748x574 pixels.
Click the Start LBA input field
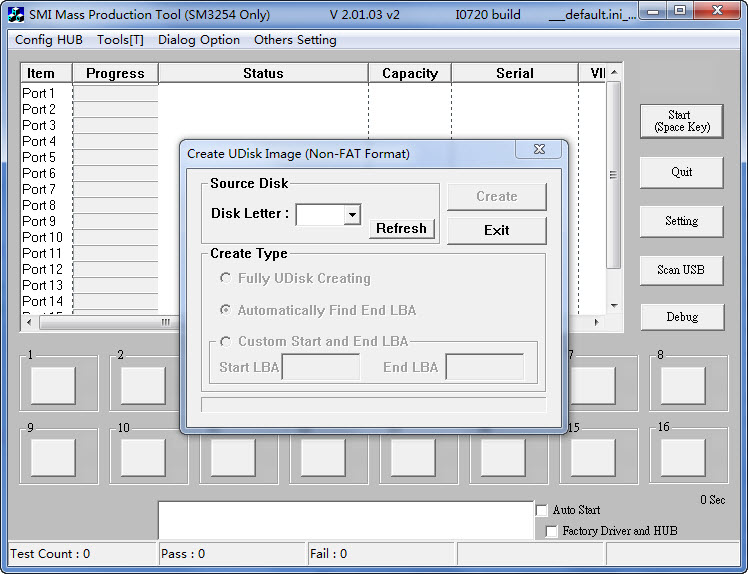(x=321, y=366)
